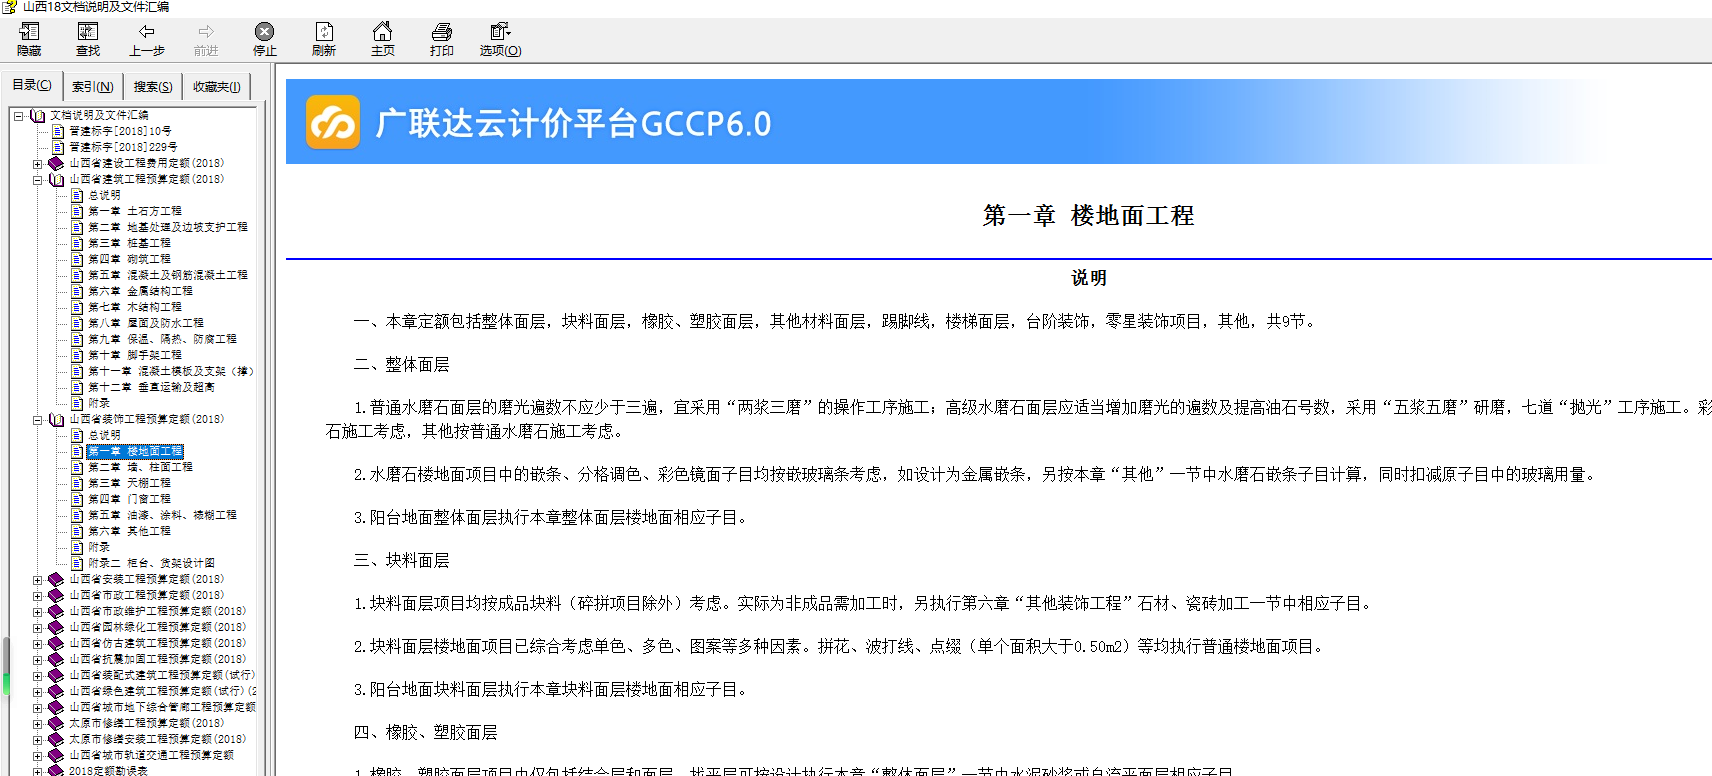Expand 山西省抗震加固工程预算定额(2018) node

(x=38, y=659)
